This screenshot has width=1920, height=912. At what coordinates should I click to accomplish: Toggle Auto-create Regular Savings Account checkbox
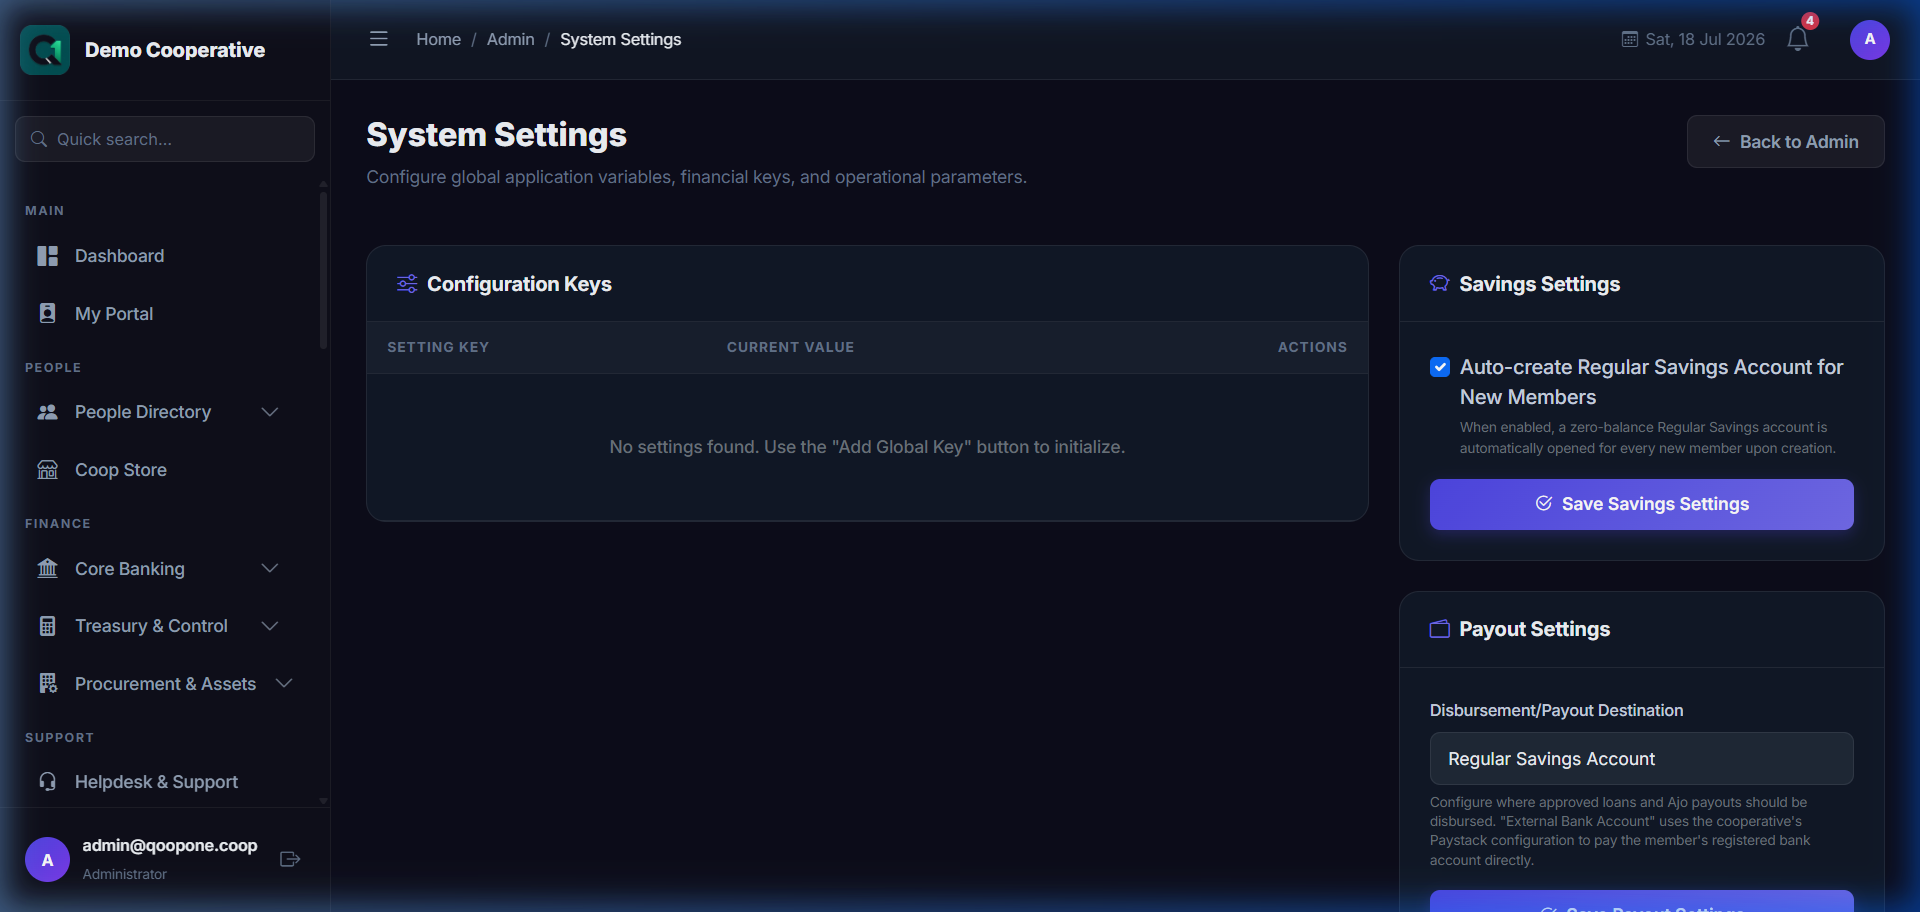[x=1440, y=367]
